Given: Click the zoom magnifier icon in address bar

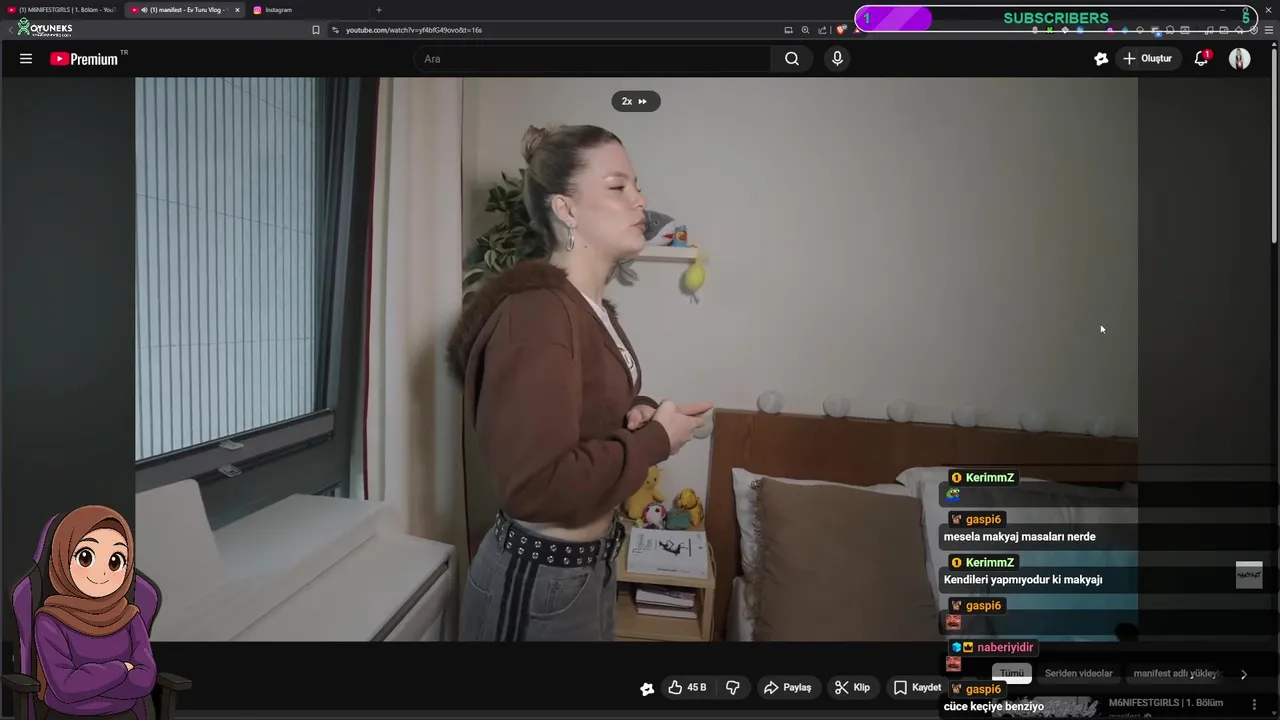Looking at the screenshot, I should tap(805, 30).
